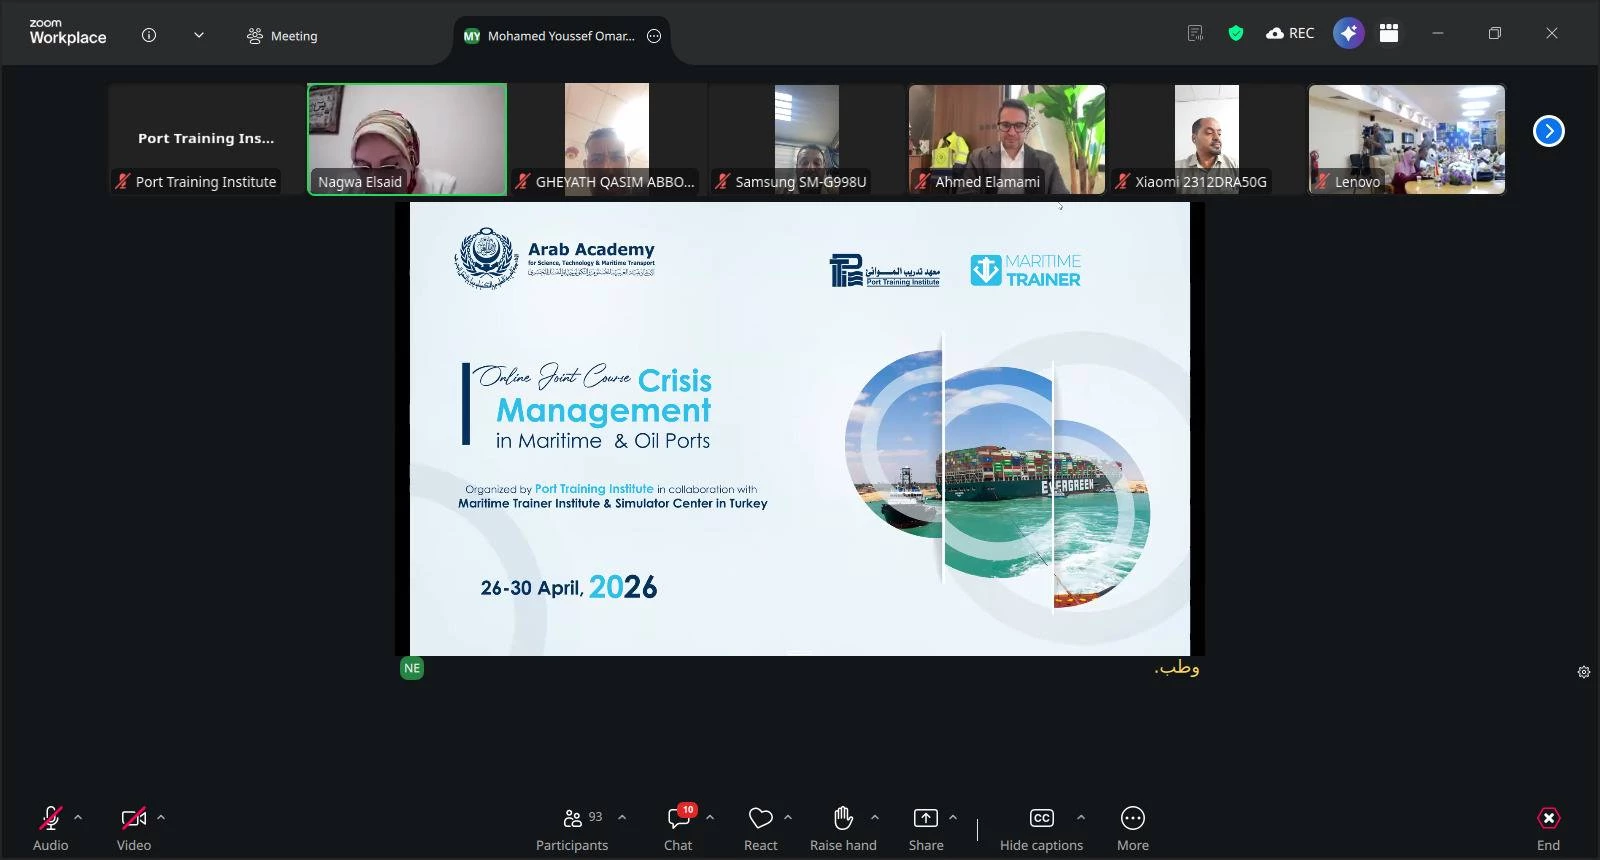Minimize the Zoom window
Image resolution: width=1600 pixels, height=860 pixels.
[x=1438, y=33]
